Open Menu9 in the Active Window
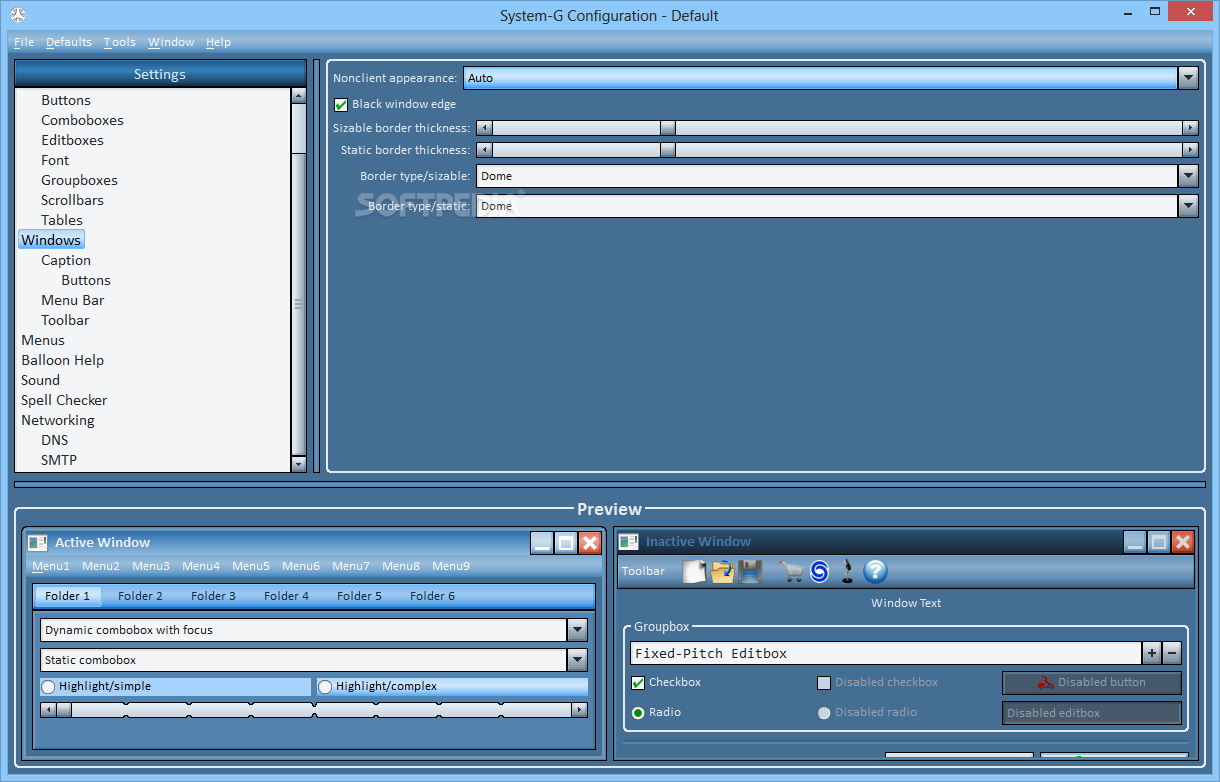Screen dimensions: 1220x782 pos(451,566)
